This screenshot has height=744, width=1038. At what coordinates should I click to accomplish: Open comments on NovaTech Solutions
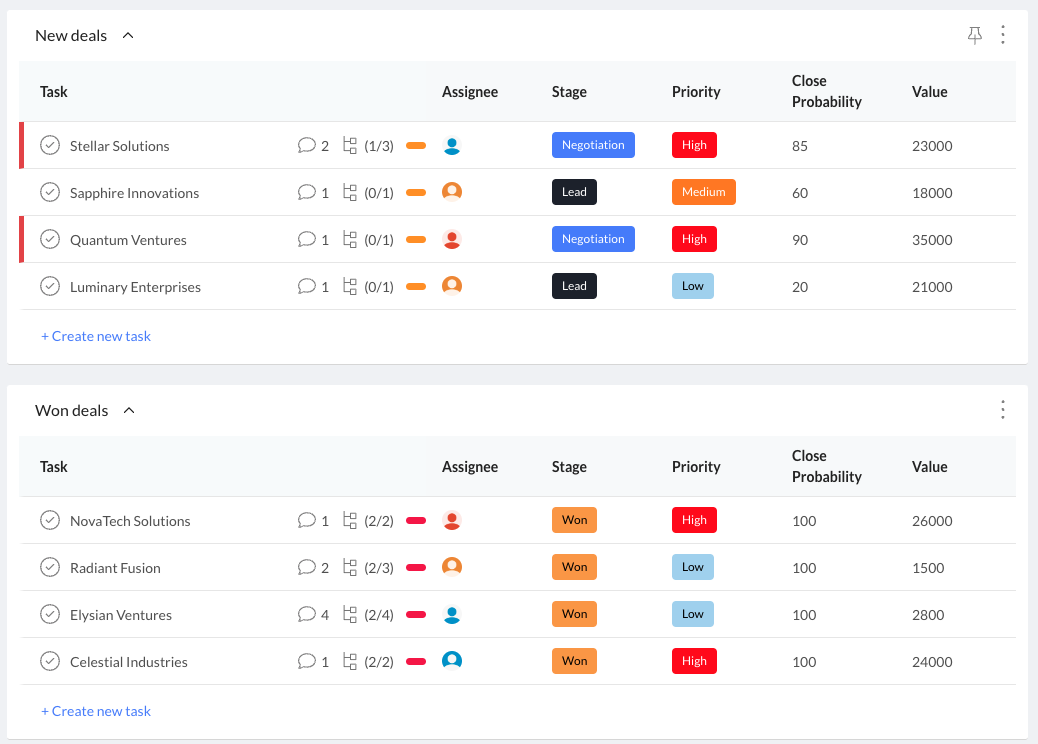[x=307, y=520]
